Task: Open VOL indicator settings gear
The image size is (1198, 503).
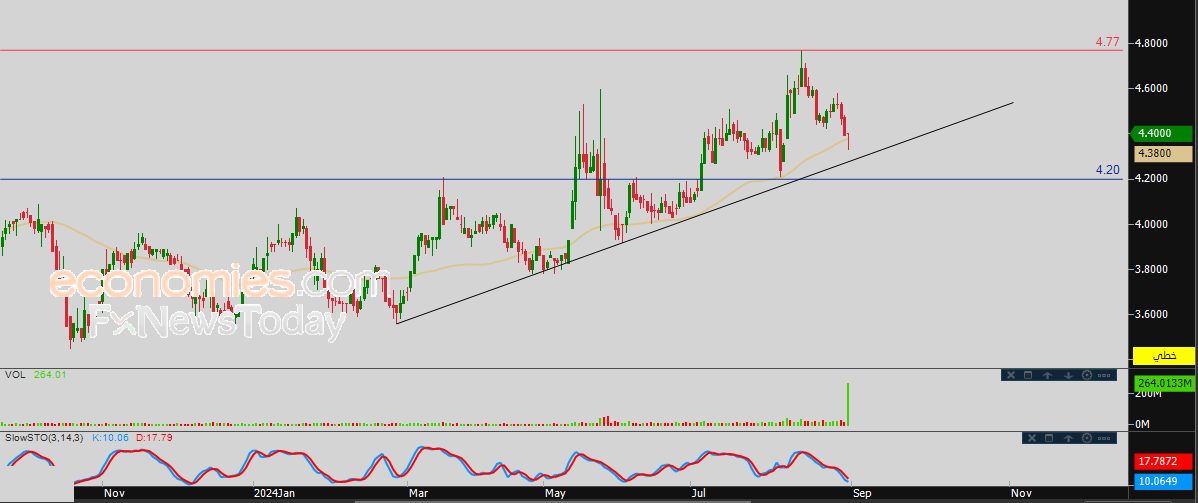Action: [1086, 375]
